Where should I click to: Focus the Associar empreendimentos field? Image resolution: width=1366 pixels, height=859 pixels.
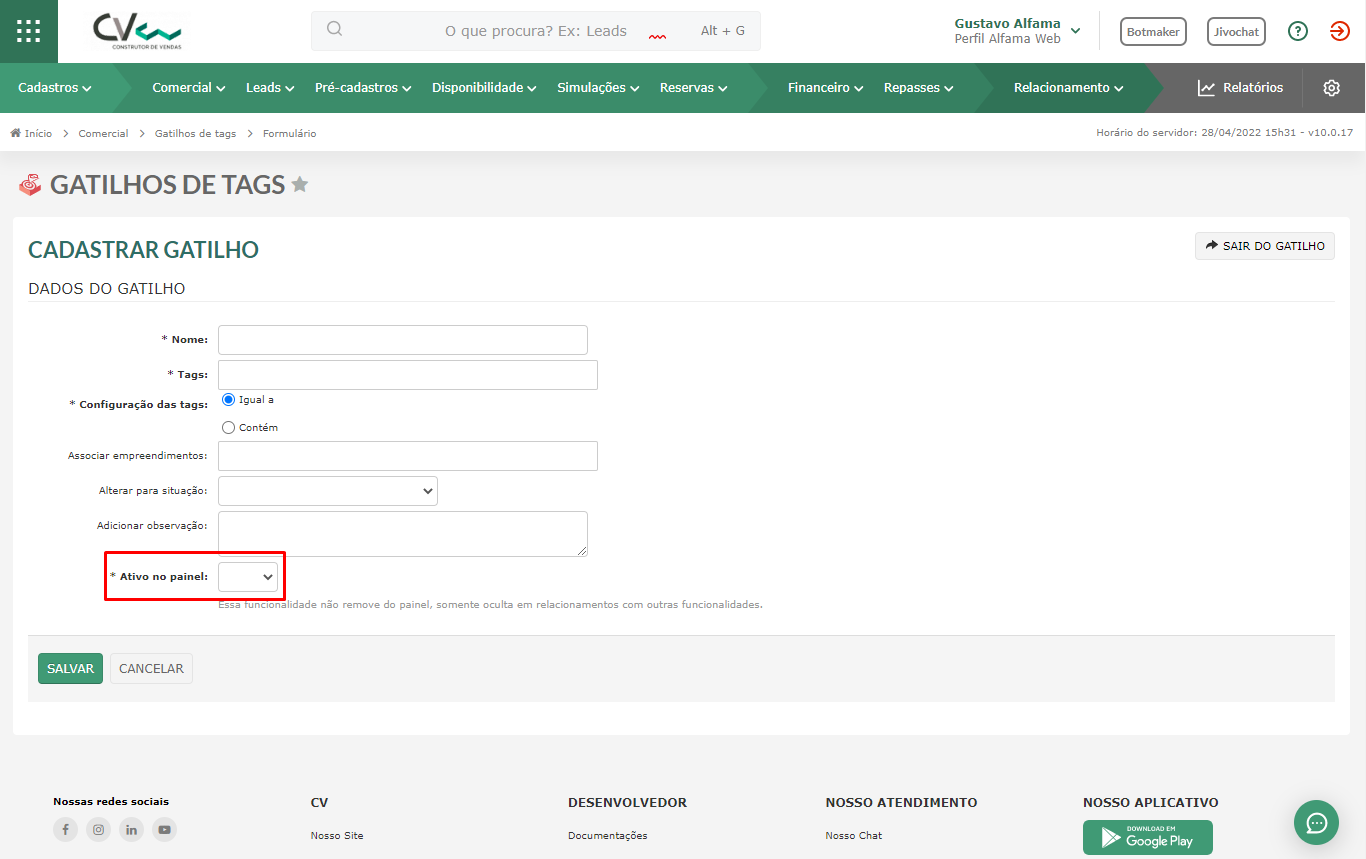click(x=408, y=456)
